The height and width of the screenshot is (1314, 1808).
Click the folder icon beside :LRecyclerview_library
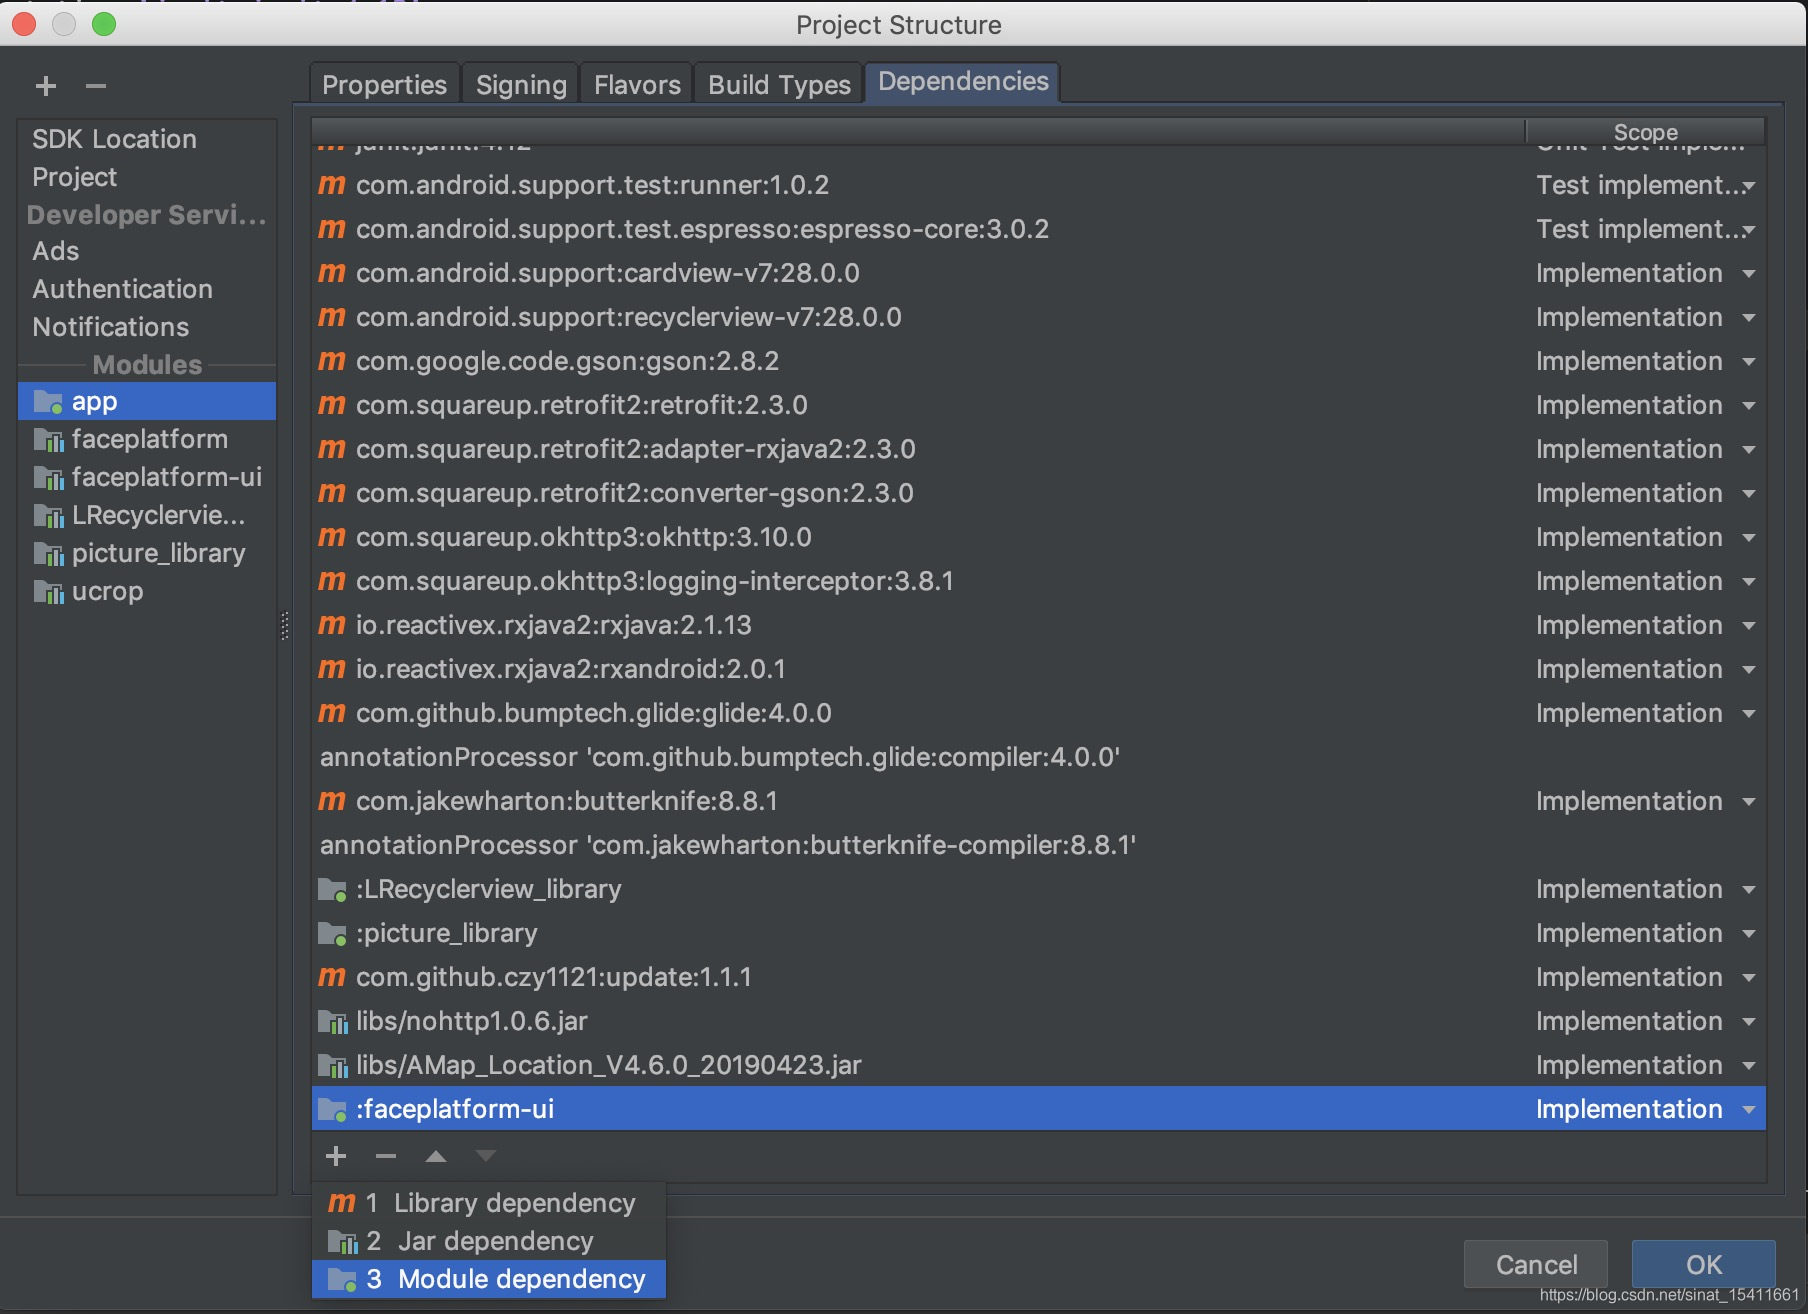pos(332,889)
